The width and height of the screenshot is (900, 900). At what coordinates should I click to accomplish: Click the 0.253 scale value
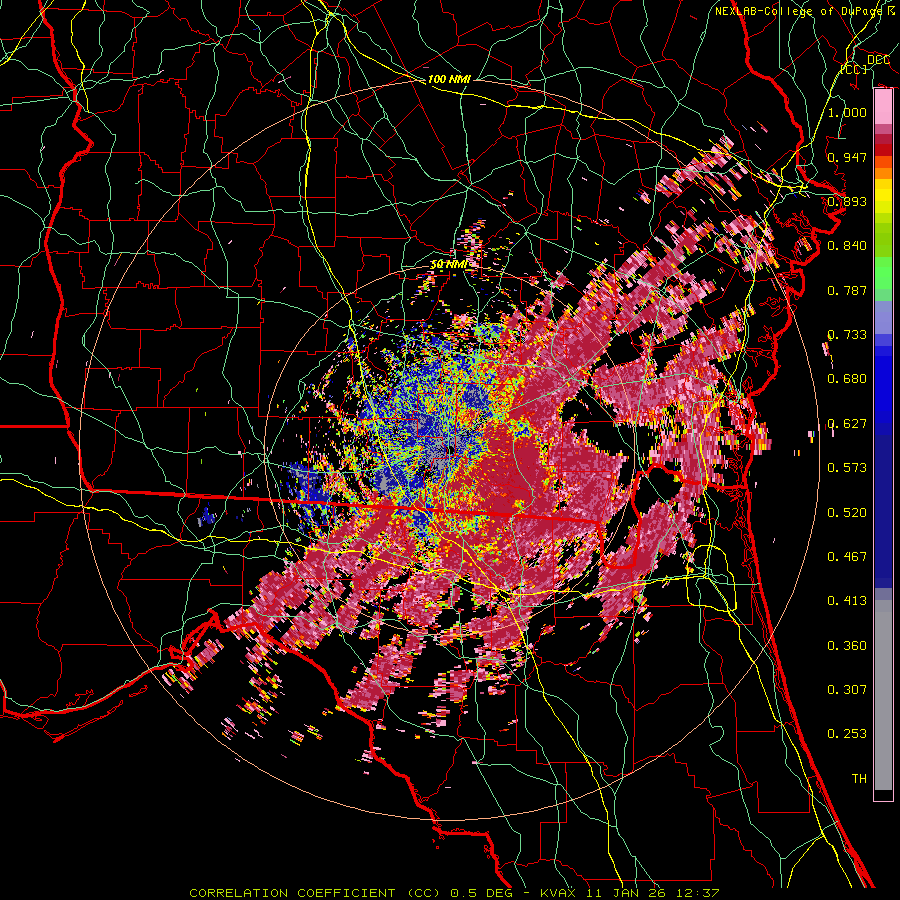pyautogui.click(x=847, y=734)
